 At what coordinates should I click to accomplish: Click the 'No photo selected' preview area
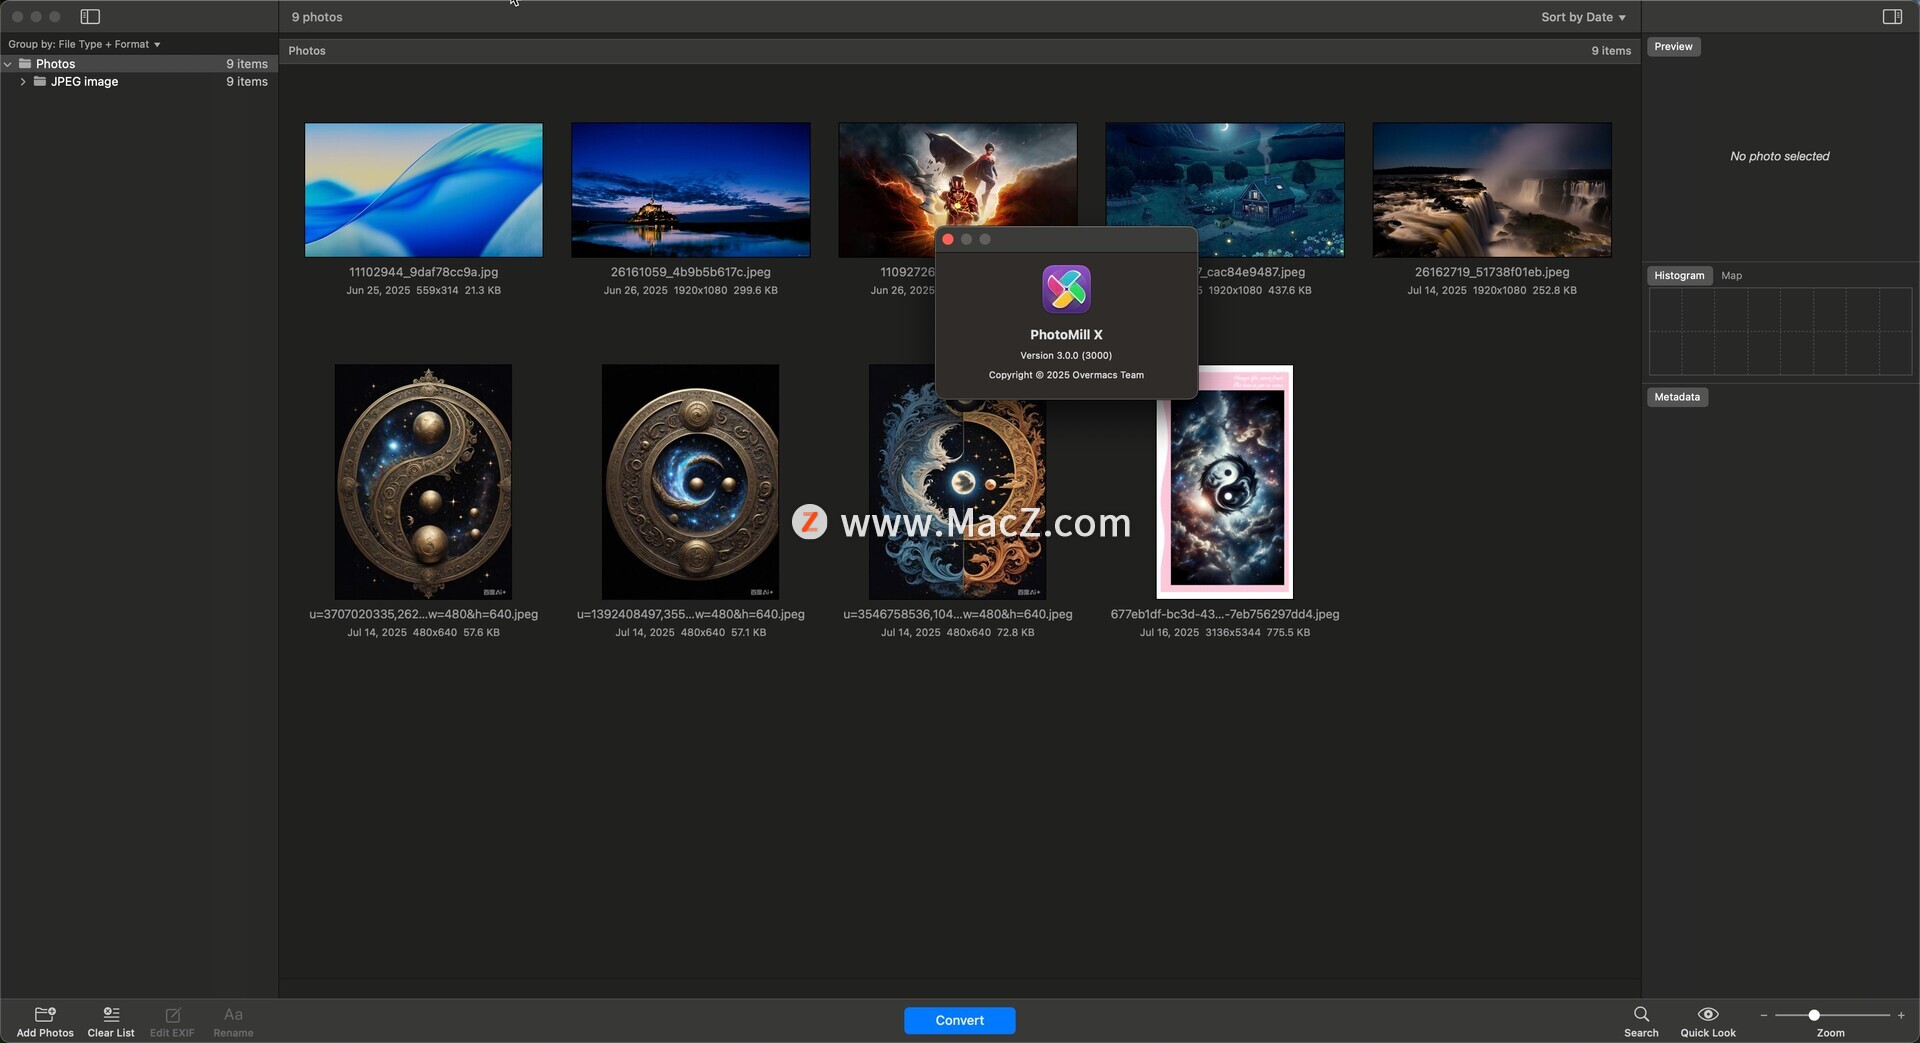point(1780,156)
